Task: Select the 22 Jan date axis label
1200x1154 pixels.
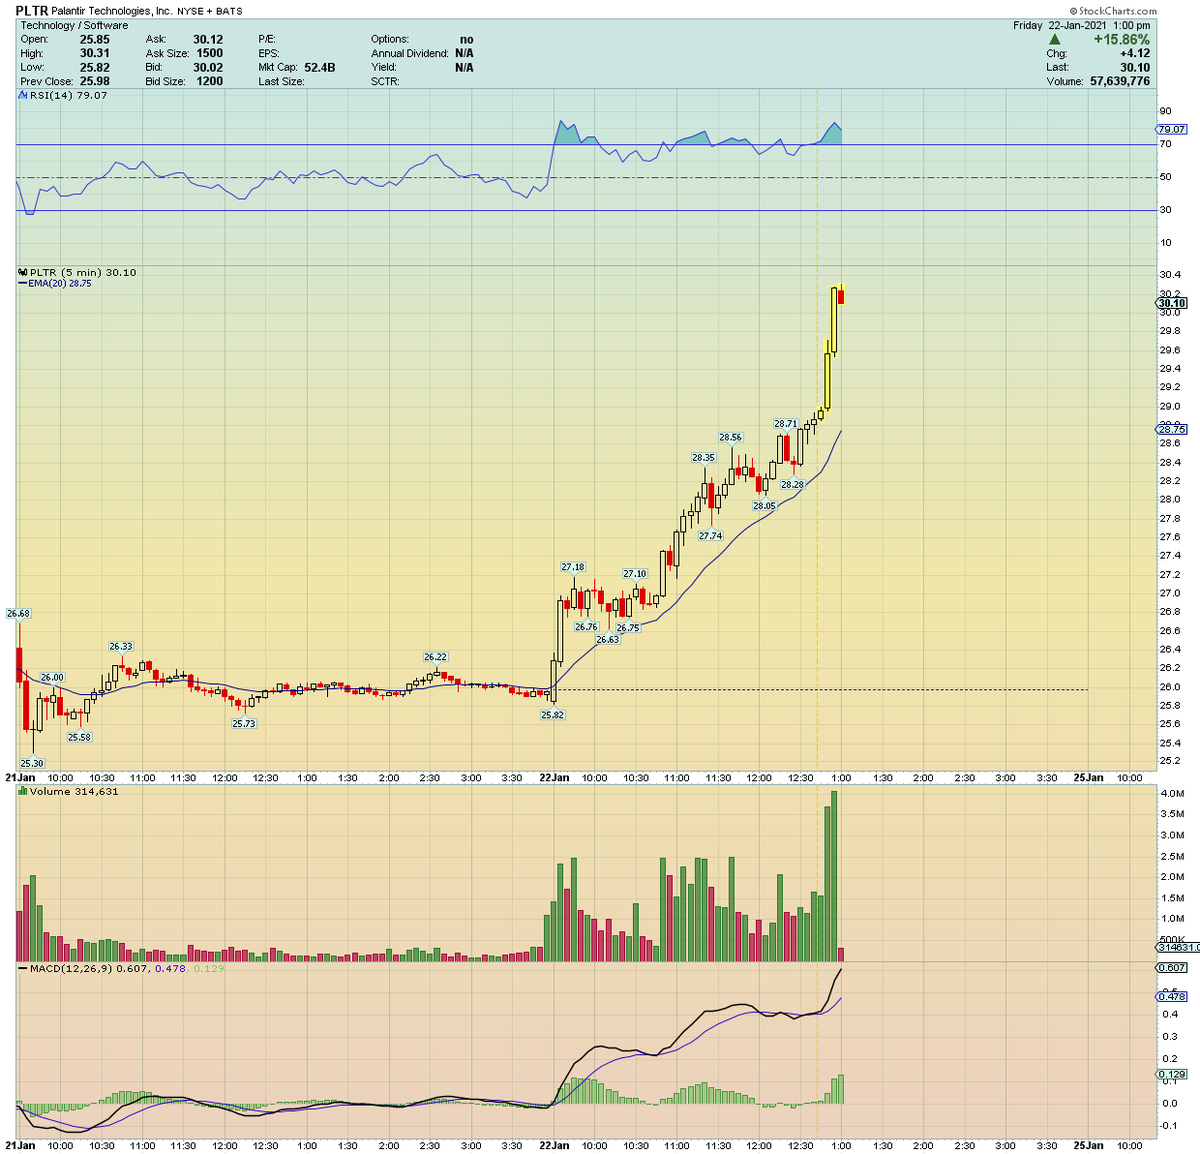Action: (x=553, y=776)
